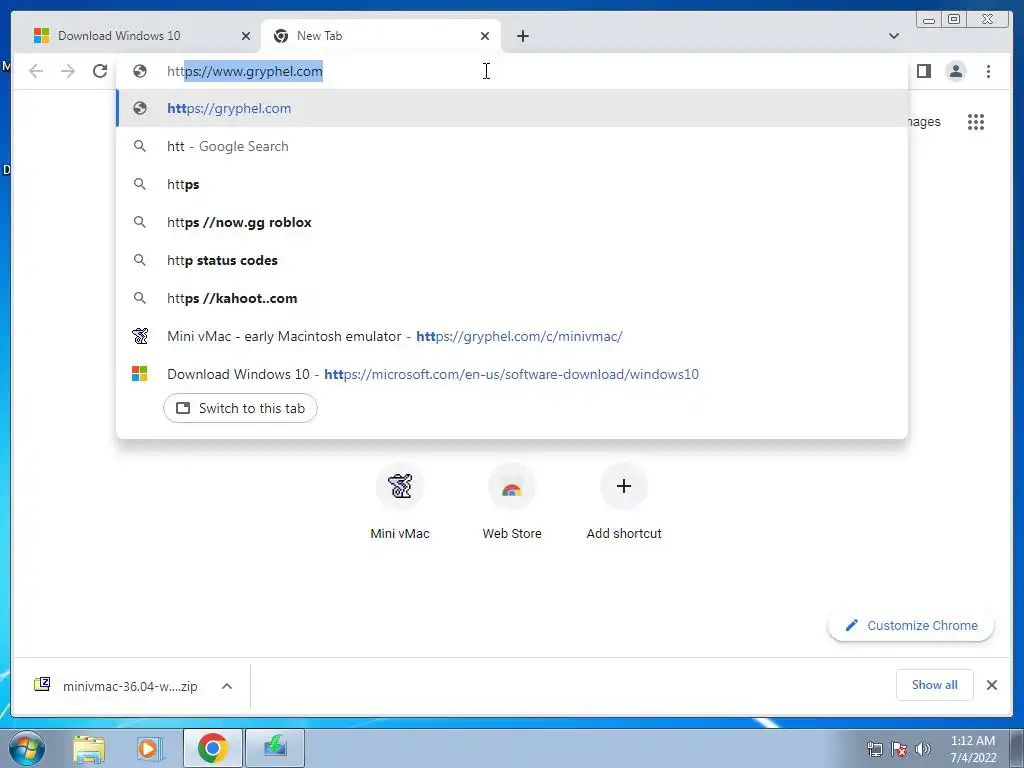Click the volume speaker tray icon
This screenshot has width=1024, height=768.
coord(923,749)
